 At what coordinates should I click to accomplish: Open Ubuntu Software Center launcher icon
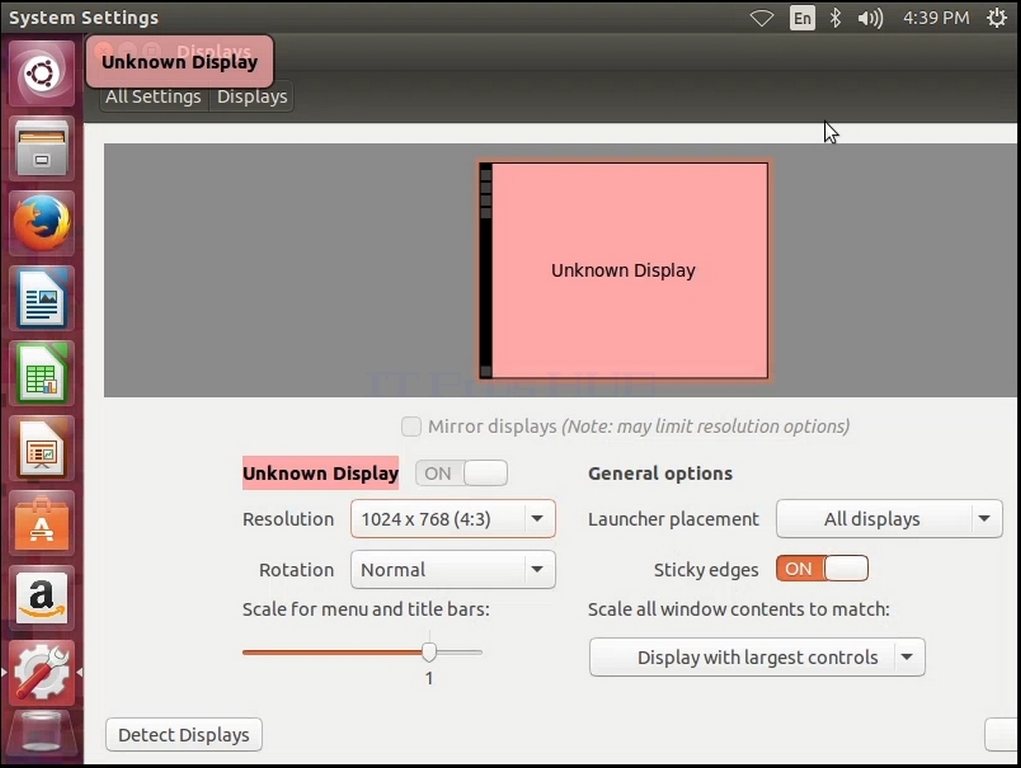(42, 523)
